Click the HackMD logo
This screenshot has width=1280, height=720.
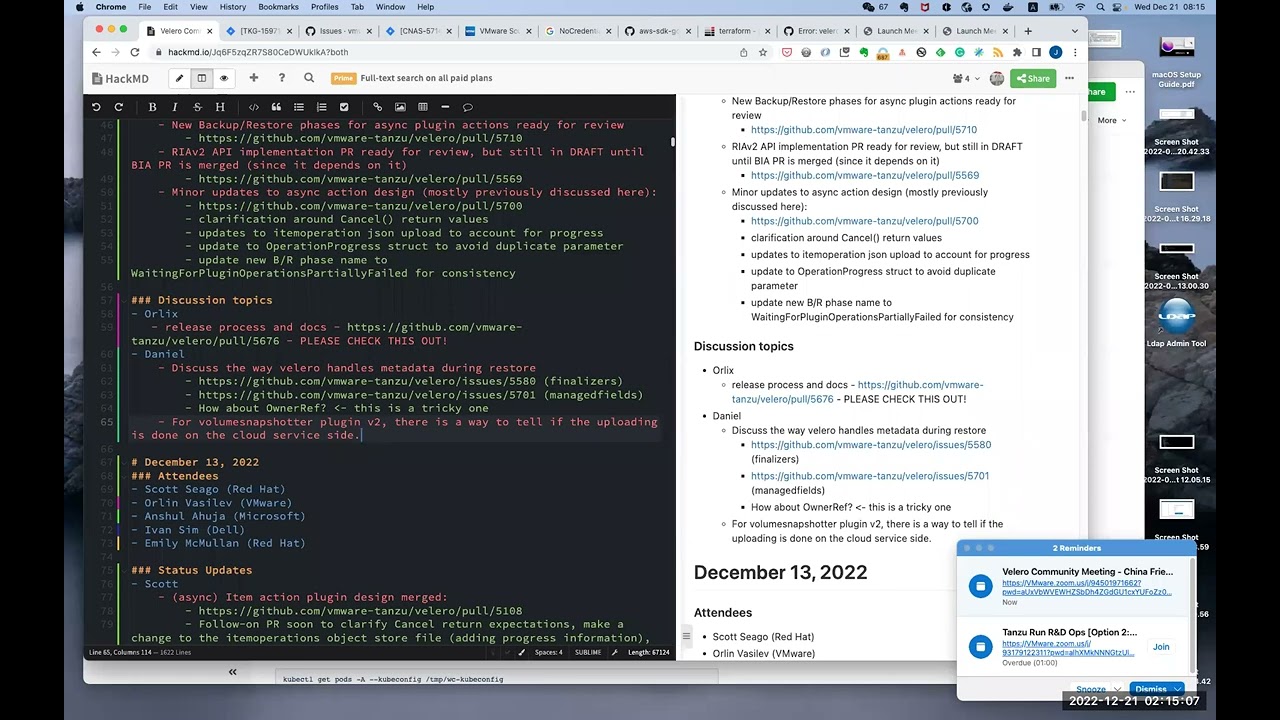(120, 78)
